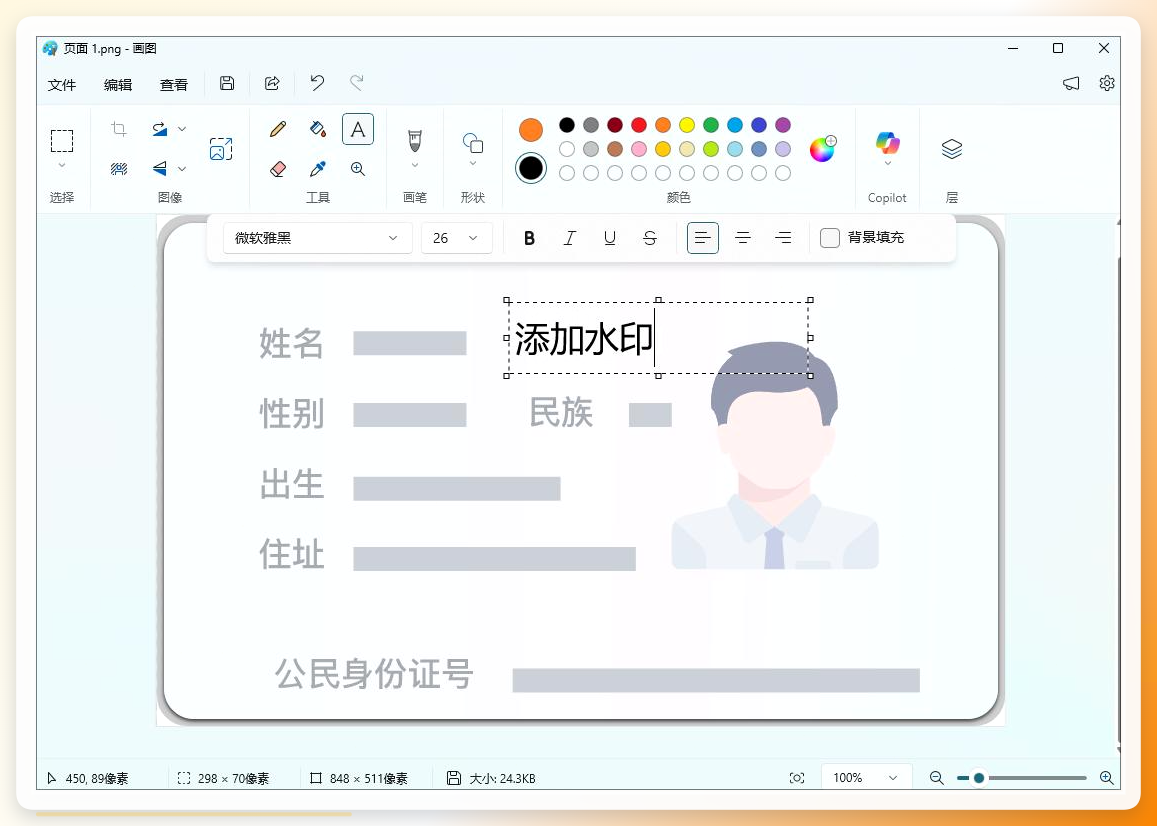This screenshot has height=826, width=1157.
Task: Select the black secondary color 2
Action: click(x=531, y=168)
